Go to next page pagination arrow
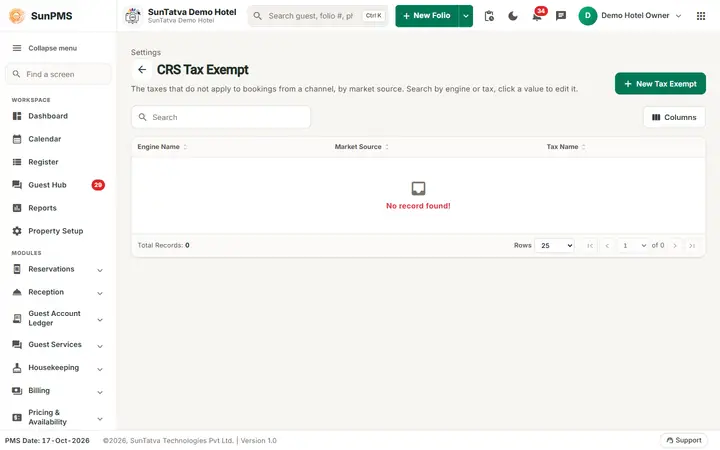 point(675,246)
